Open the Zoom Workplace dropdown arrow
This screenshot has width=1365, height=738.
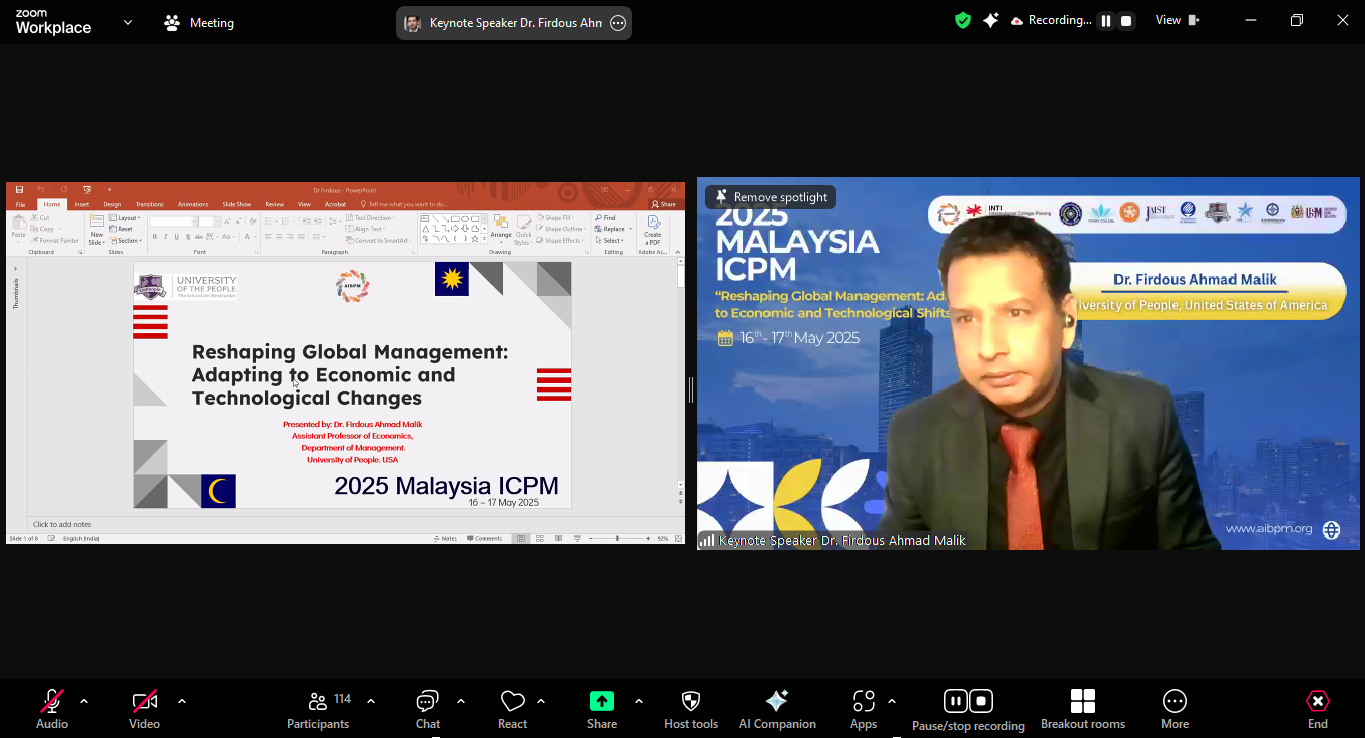tap(128, 22)
